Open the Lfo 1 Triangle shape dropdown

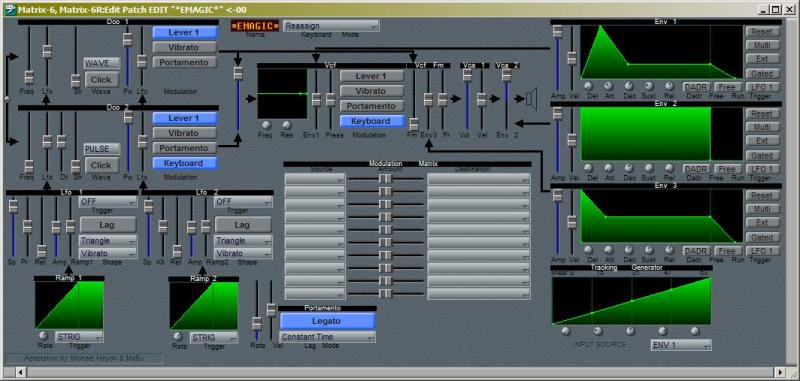(108, 241)
